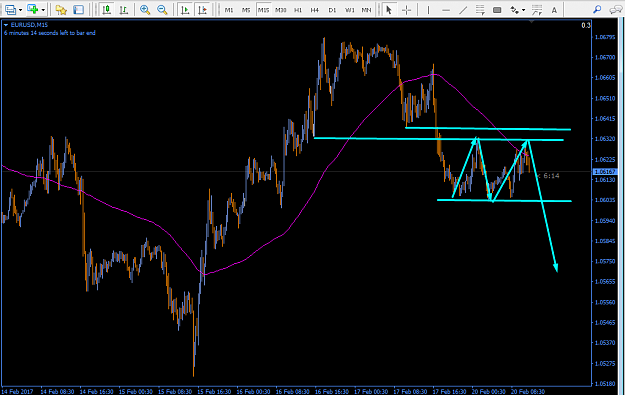Toggle chart auto scroll

pos(185,10)
